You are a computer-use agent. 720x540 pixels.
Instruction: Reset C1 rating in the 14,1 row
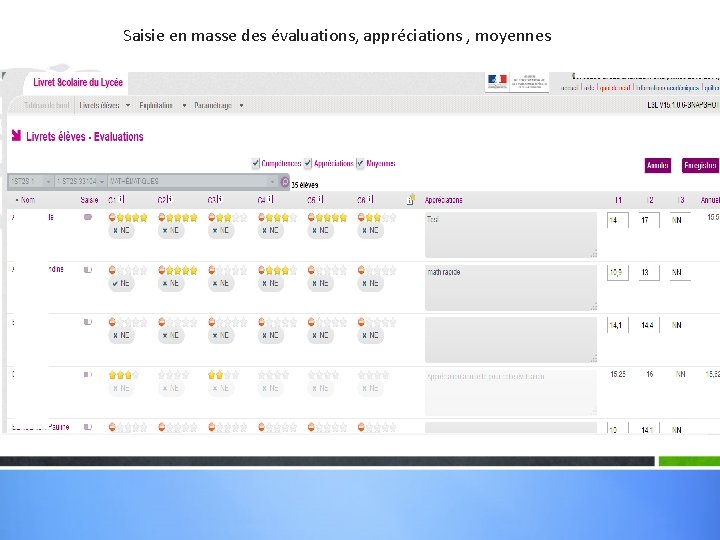112,322
